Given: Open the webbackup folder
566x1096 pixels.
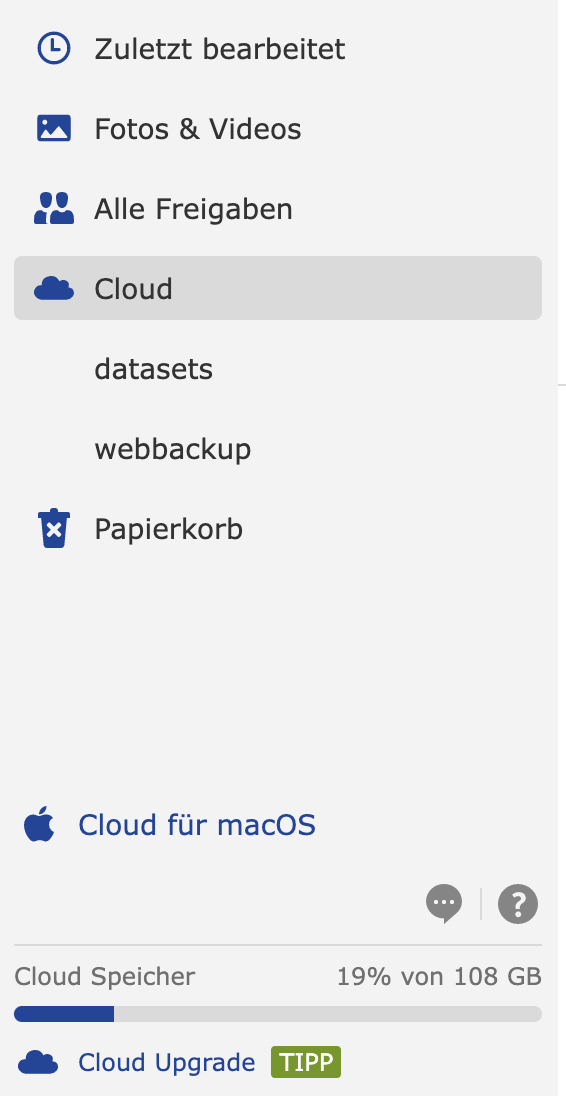Looking at the screenshot, I should coord(173,448).
